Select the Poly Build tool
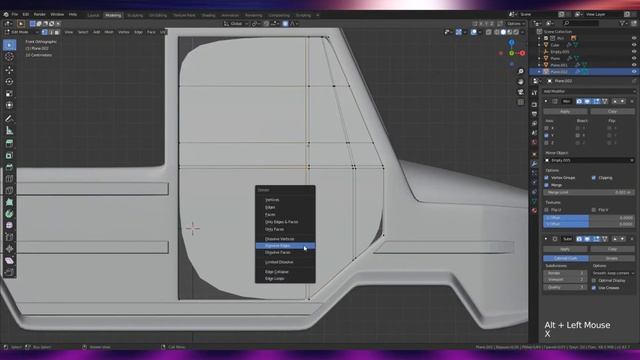 click(x=9, y=202)
